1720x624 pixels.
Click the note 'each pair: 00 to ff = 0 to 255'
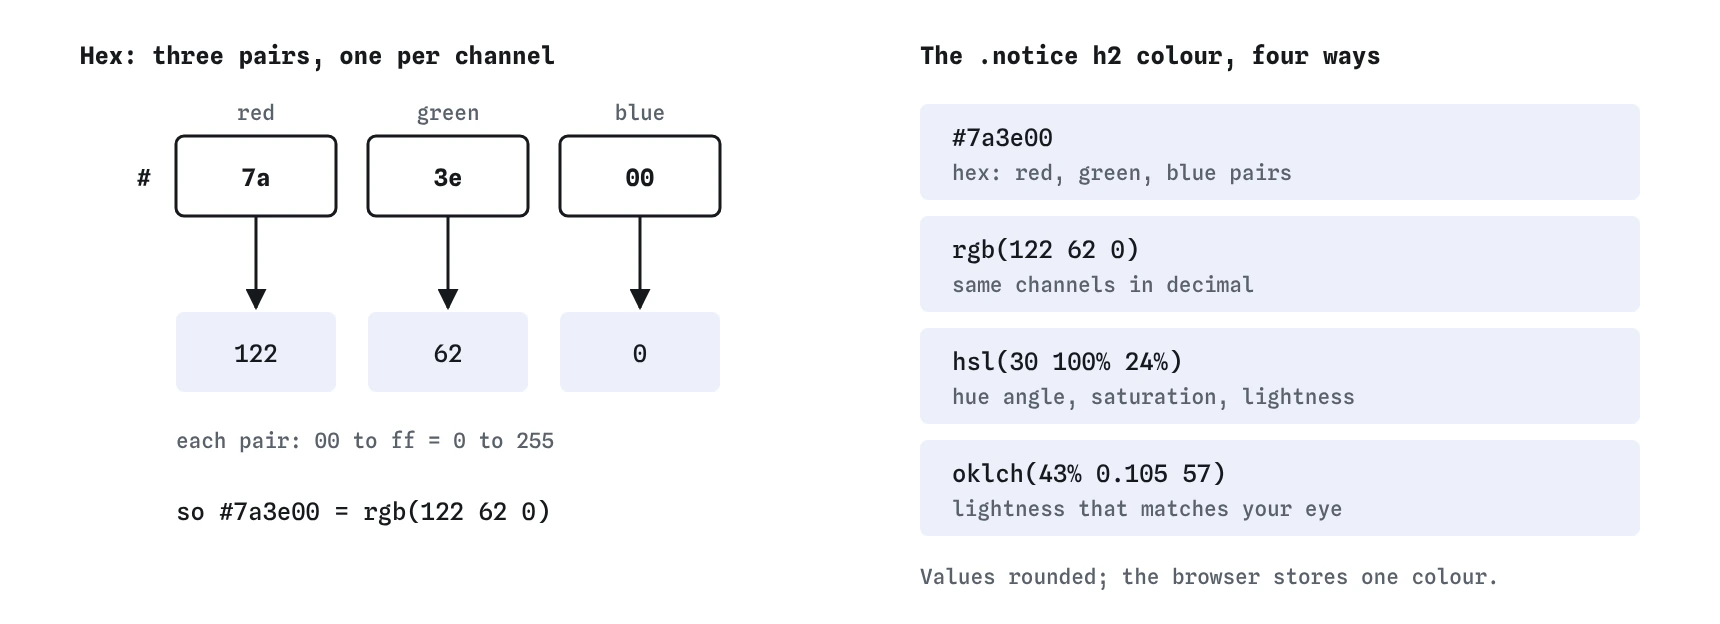(365, 441)
